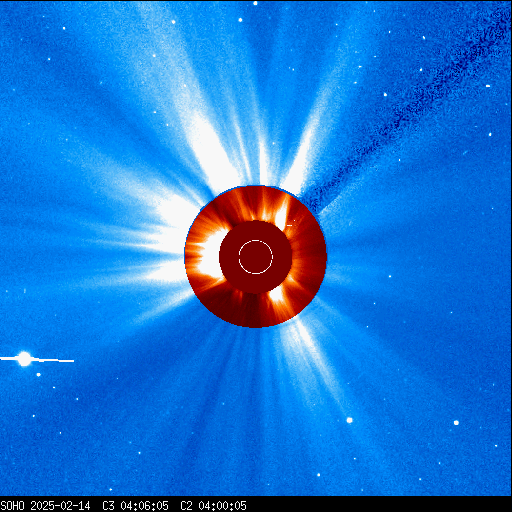Click the star beyond the pylon shadow, toward the frame edge
Viewport: 512px width, 512px height.
tap(488, 86)
